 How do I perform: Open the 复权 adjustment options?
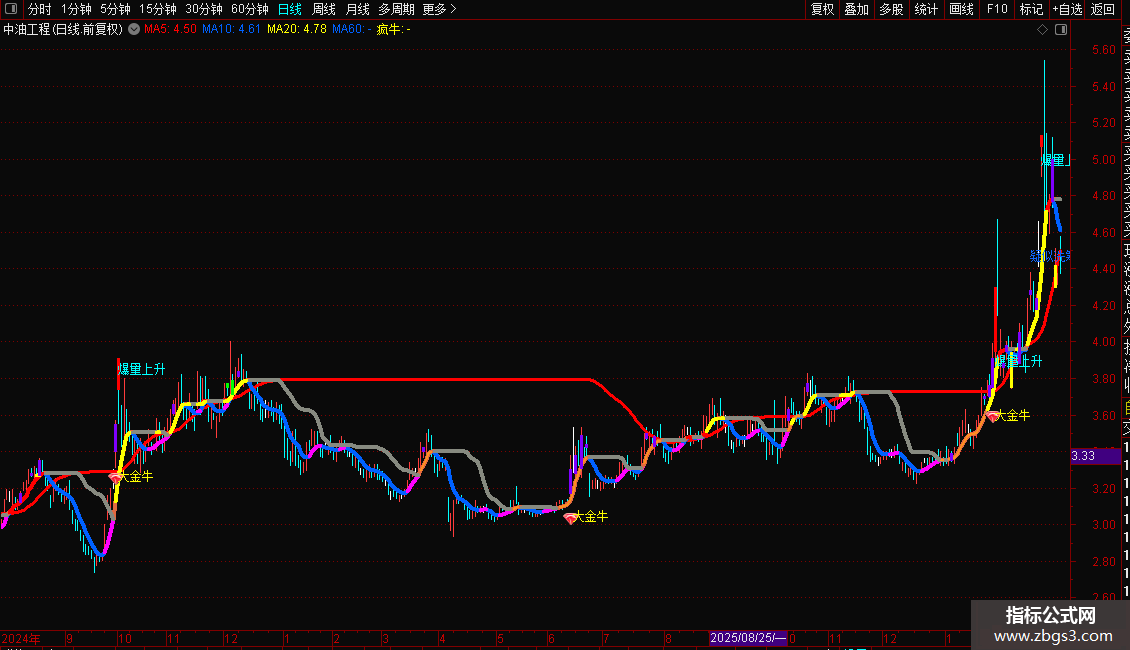coord(822,9)
